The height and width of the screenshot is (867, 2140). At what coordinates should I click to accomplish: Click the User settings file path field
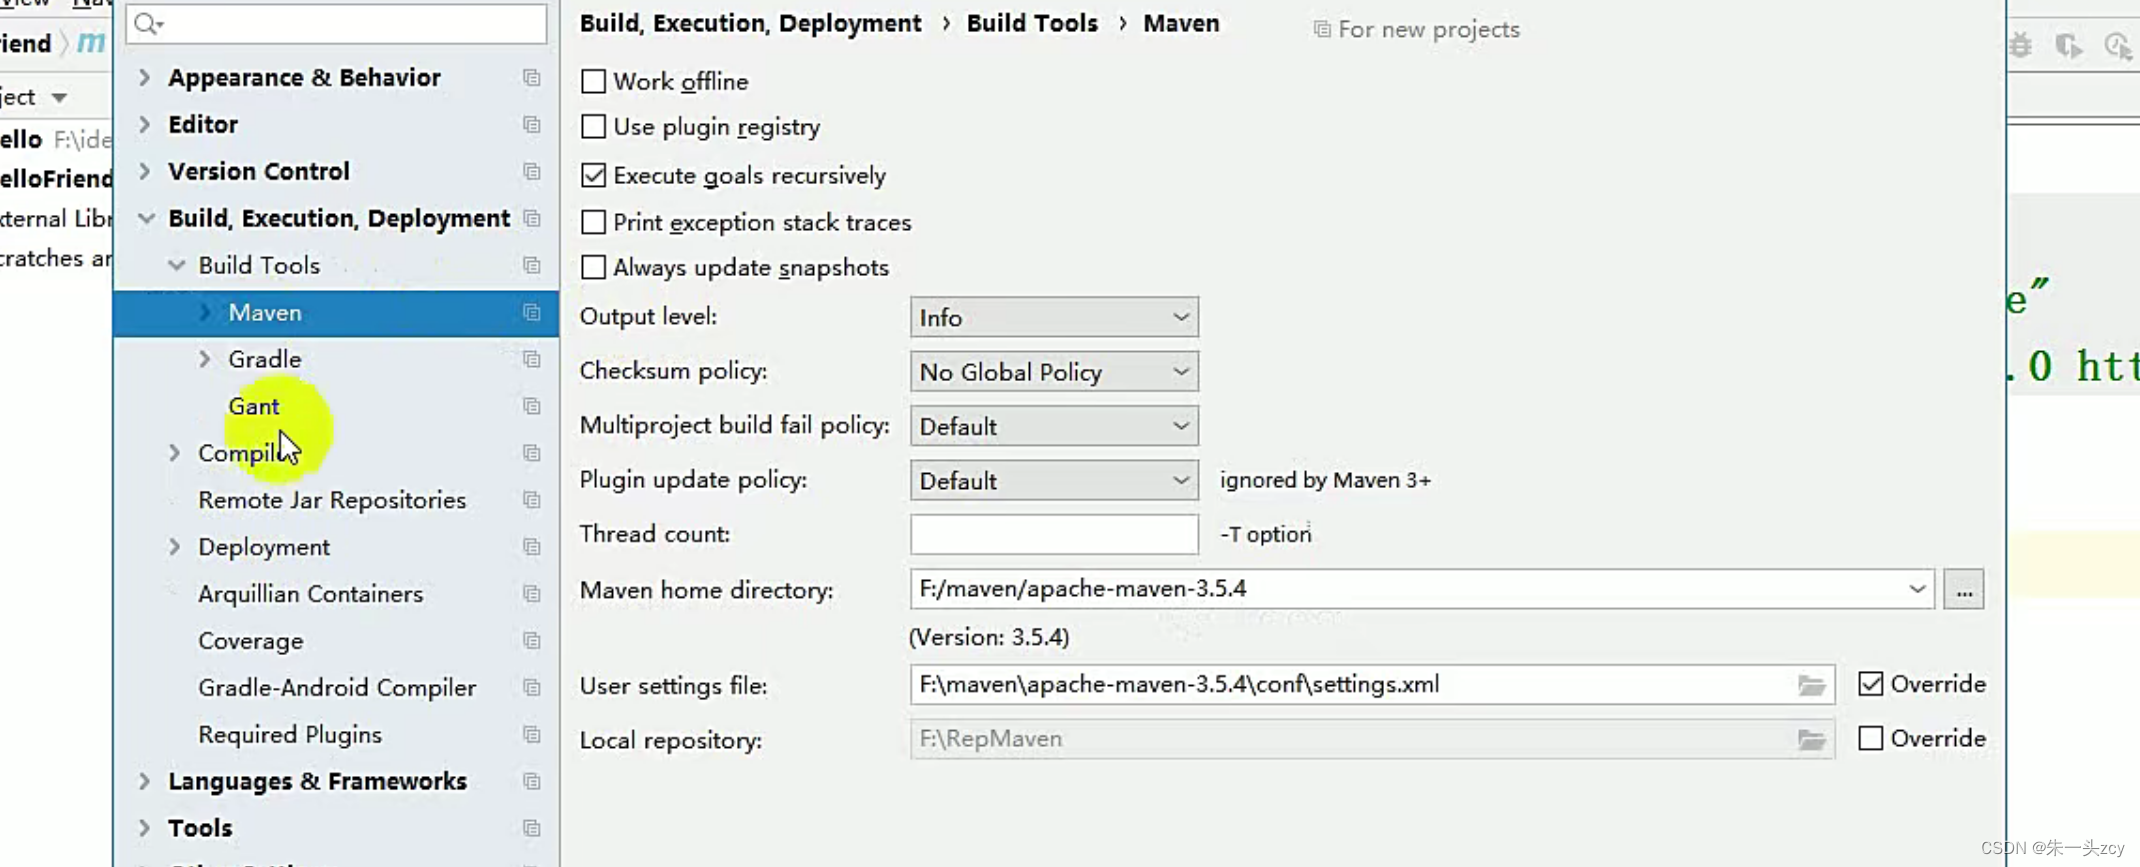tap(1372, 685)
